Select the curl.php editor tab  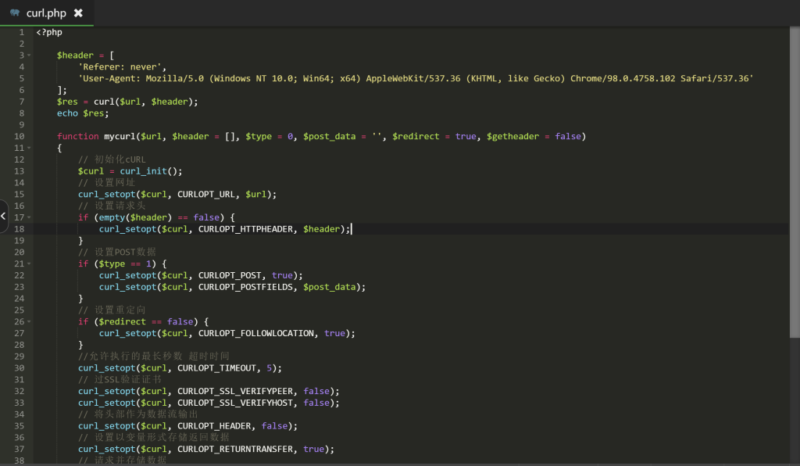tap(46, 13)
